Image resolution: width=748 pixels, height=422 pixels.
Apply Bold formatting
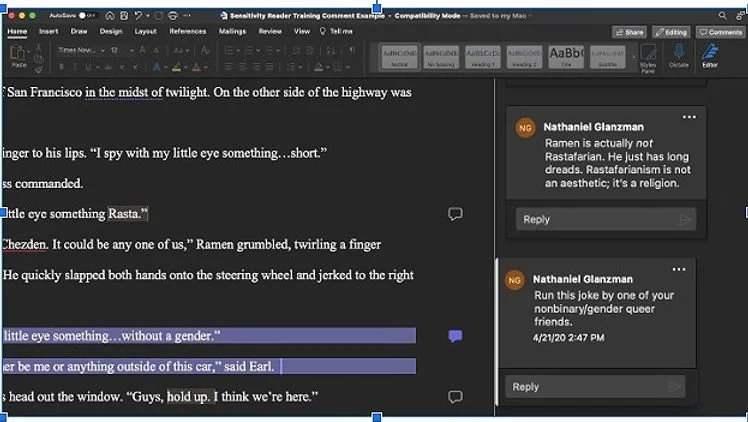pos(61,67)
